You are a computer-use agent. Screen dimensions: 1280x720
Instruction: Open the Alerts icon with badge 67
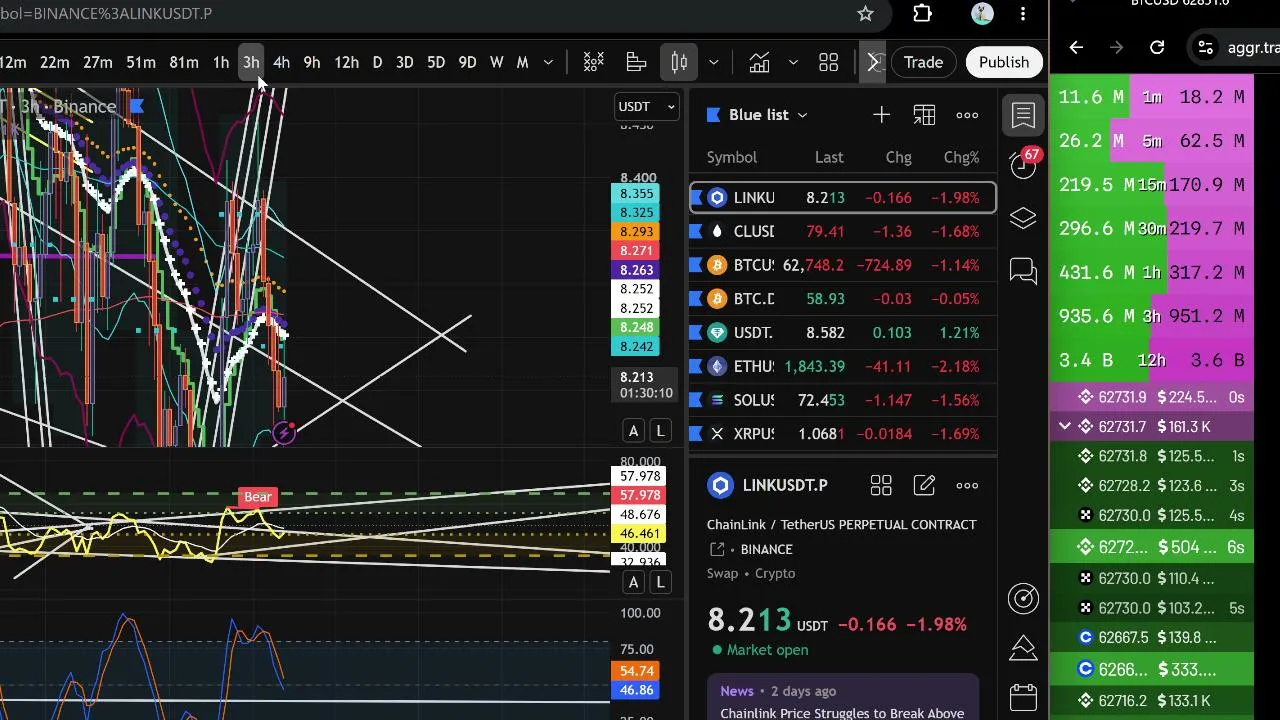(1023, 164)
